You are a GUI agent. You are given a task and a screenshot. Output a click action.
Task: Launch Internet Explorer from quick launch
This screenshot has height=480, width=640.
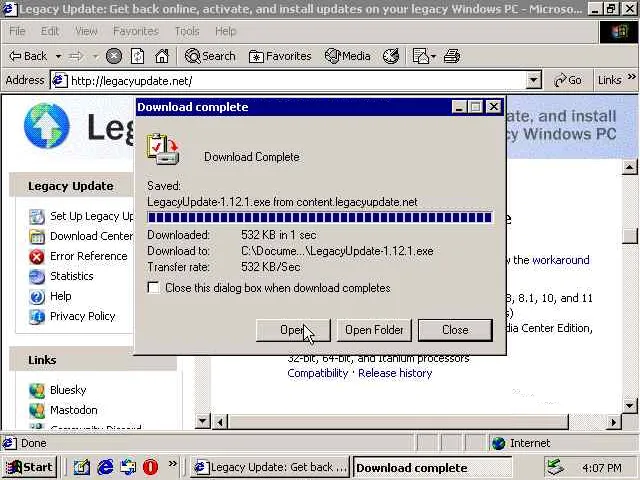105,467
